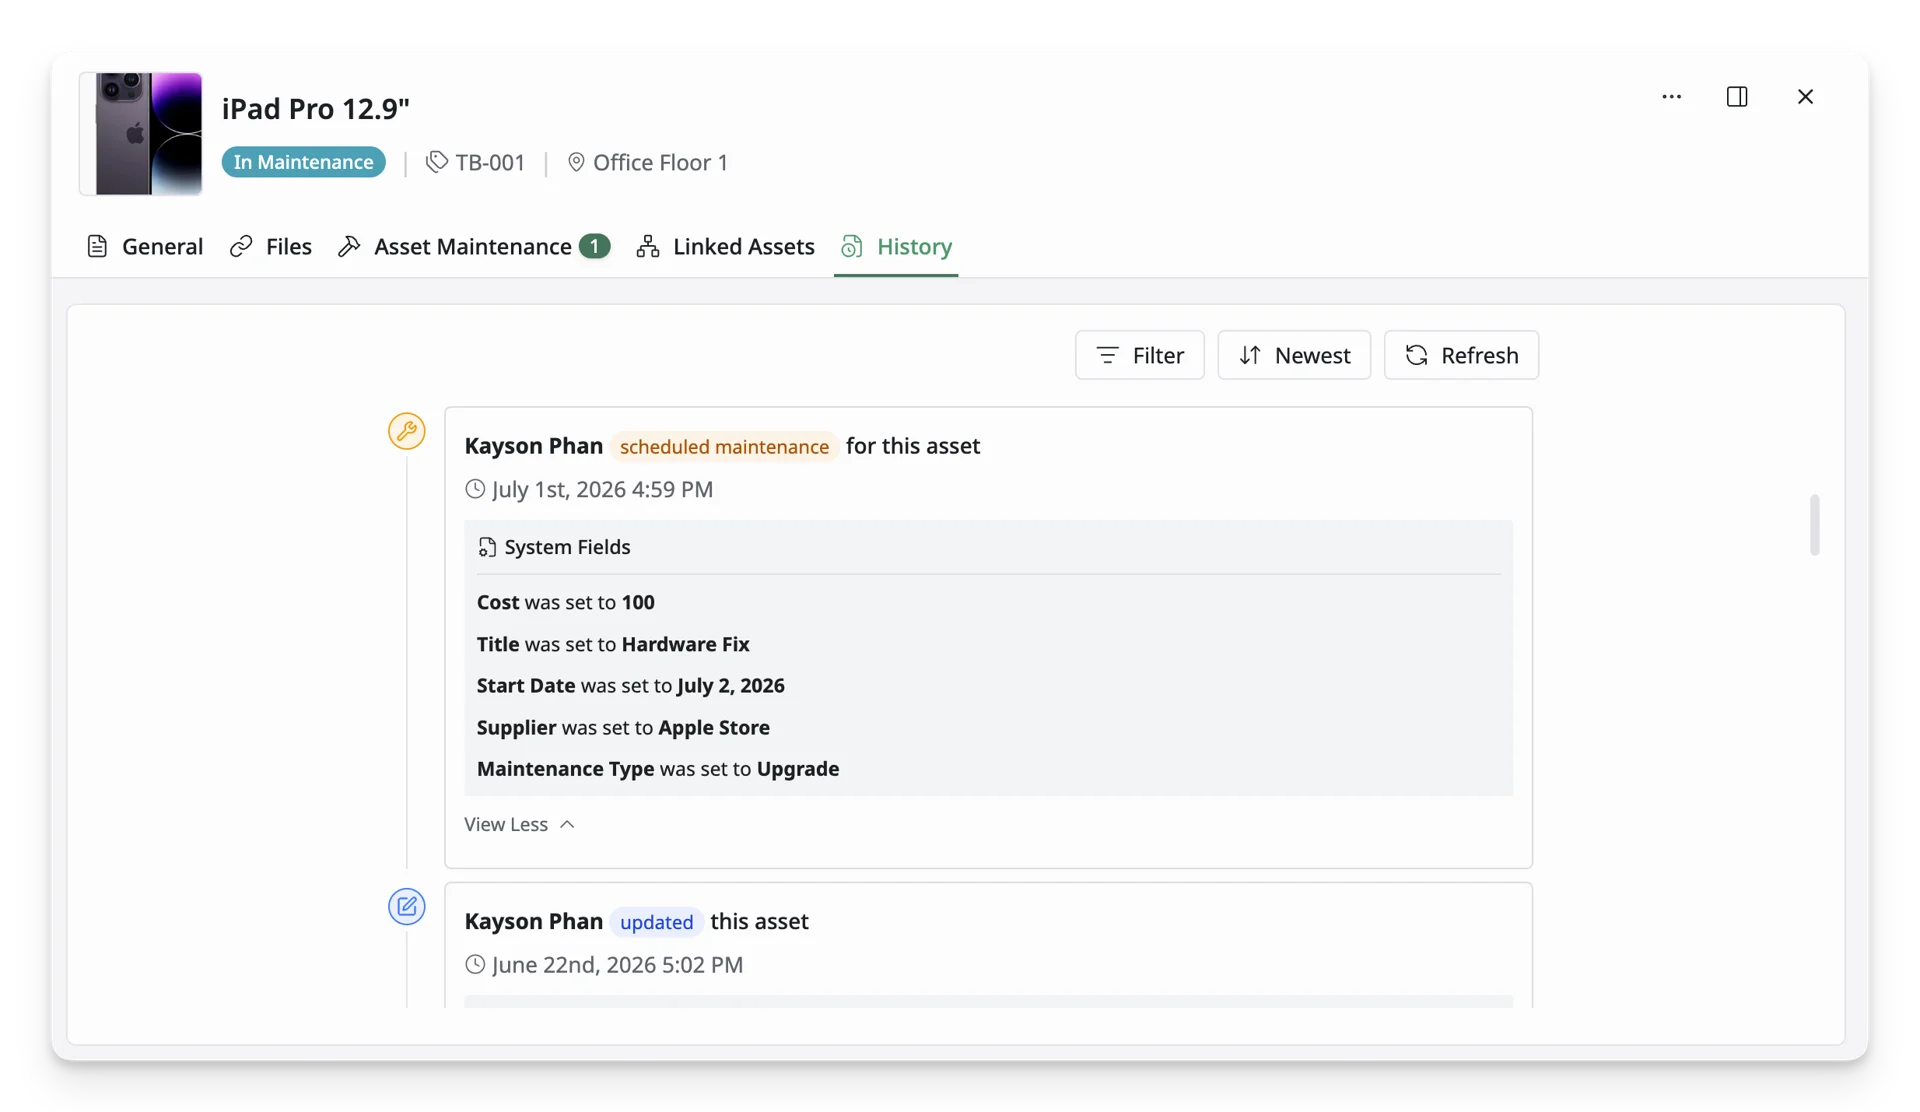This screenshot has width=1920, height=1112.
Task: Click the General tab document icon
Action: coord(97,246)
